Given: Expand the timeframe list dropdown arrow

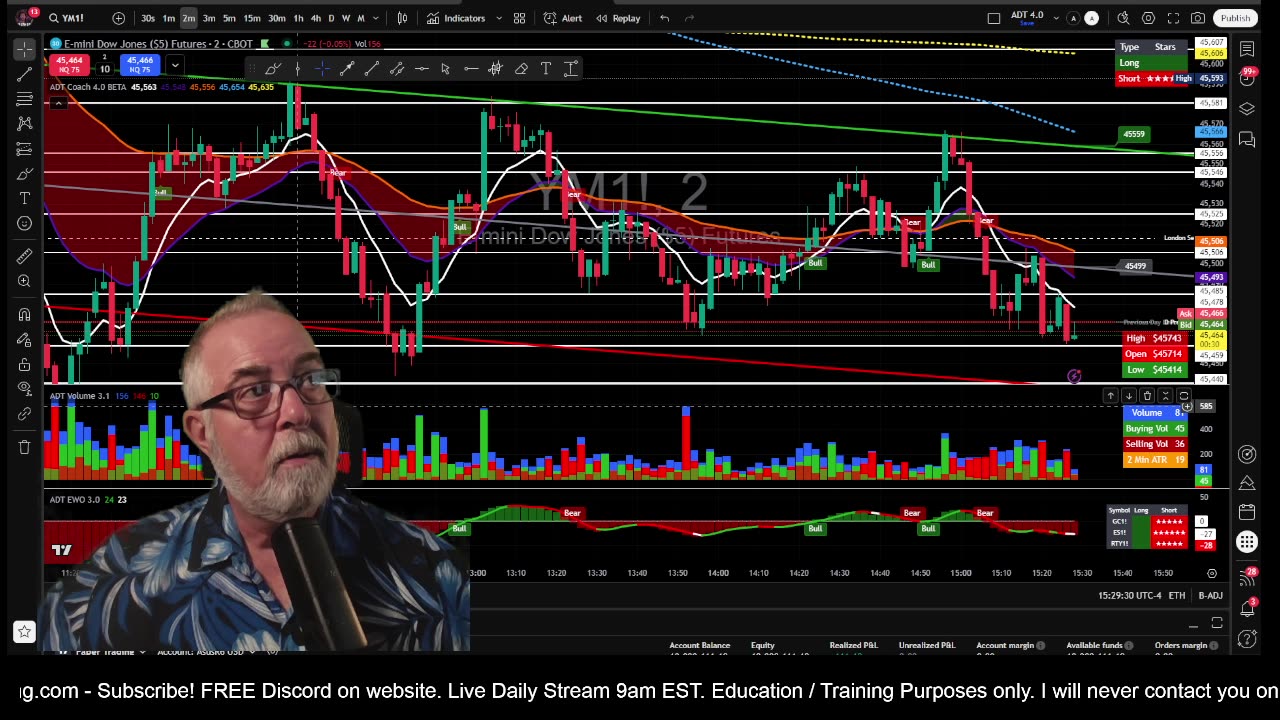Looking at the screenshot, I should [x=375, y=18].
